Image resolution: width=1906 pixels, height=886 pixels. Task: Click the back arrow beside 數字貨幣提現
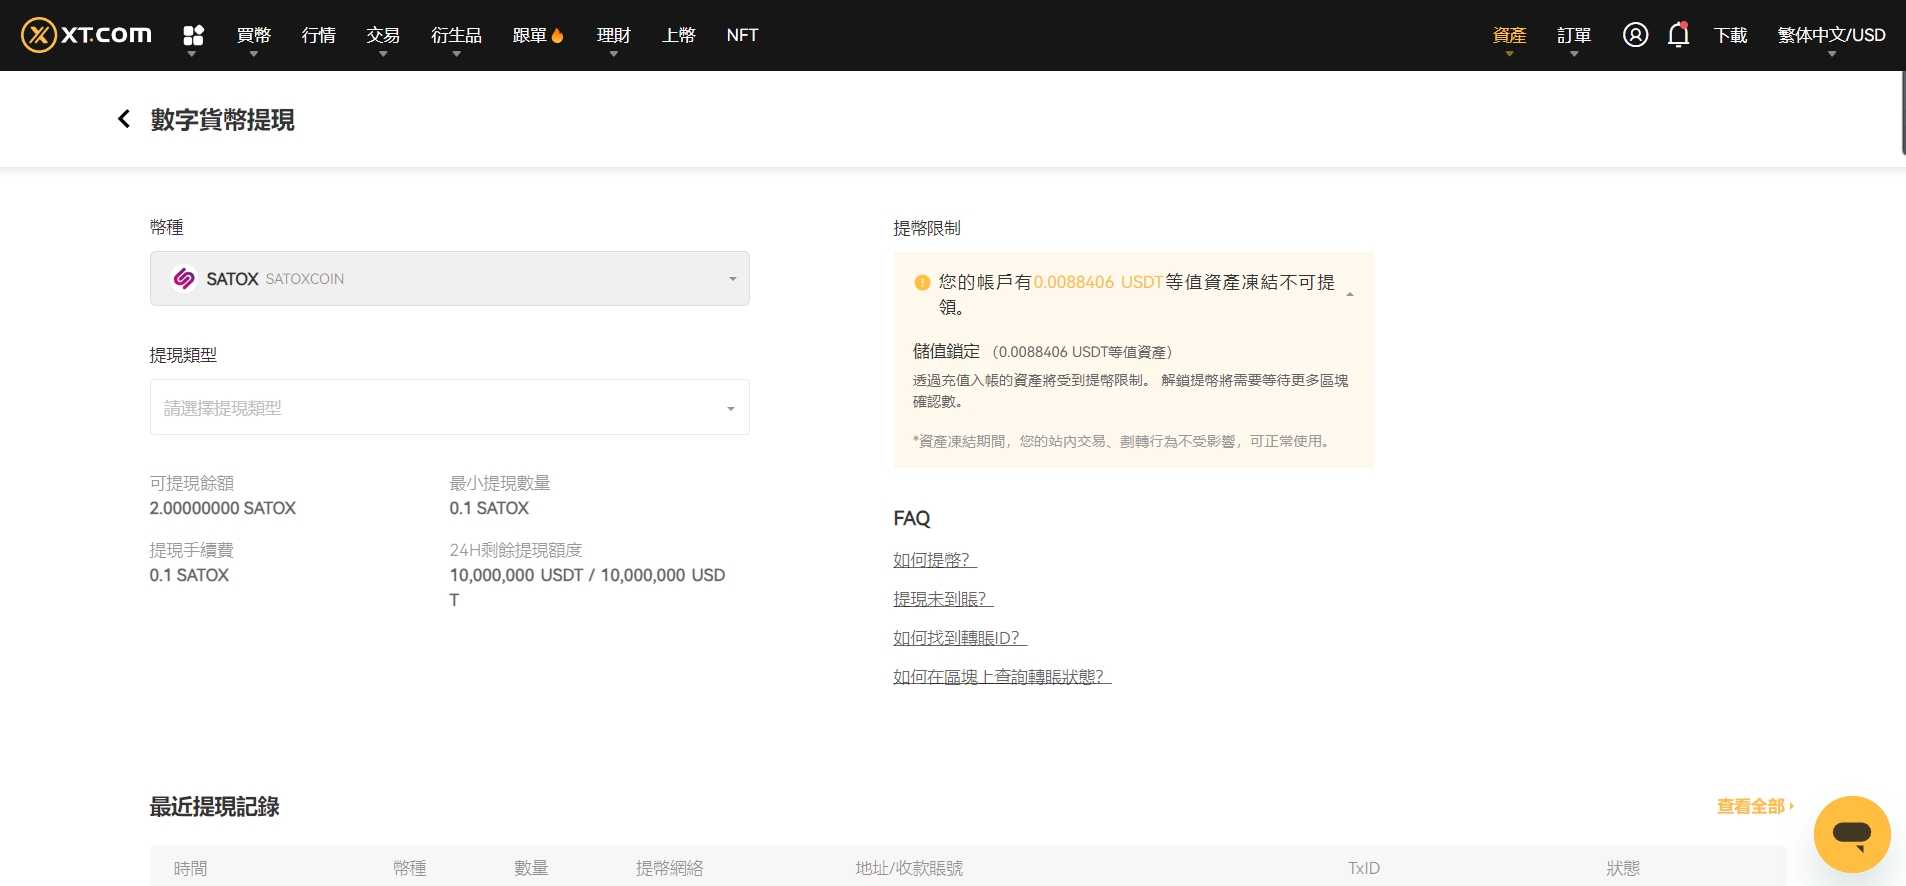[124, 119]
